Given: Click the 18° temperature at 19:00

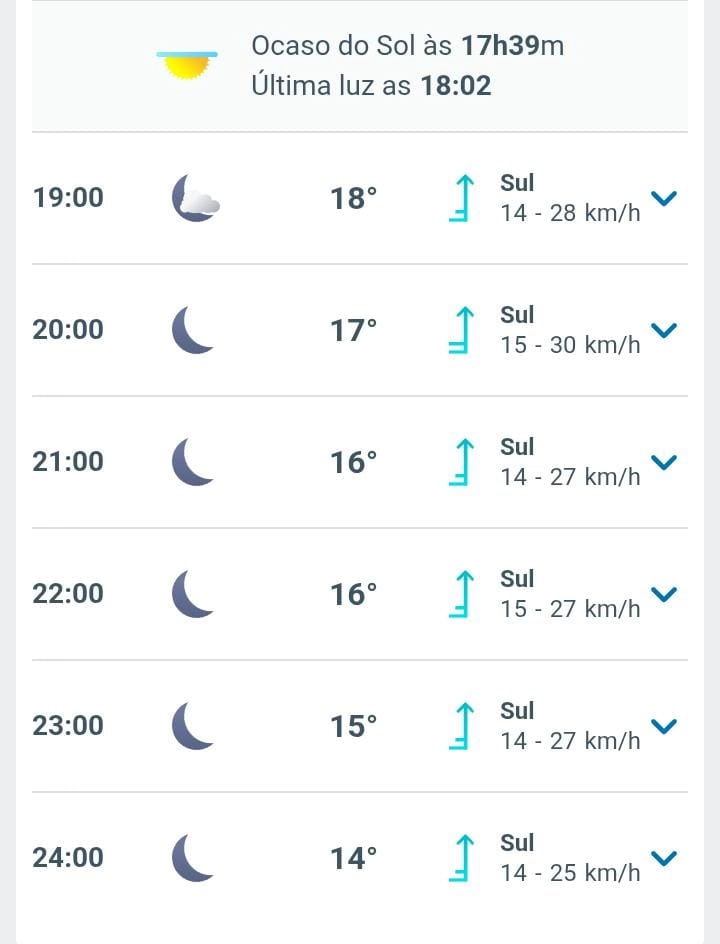Looking at the screenshot, I should tap(354, 198).
